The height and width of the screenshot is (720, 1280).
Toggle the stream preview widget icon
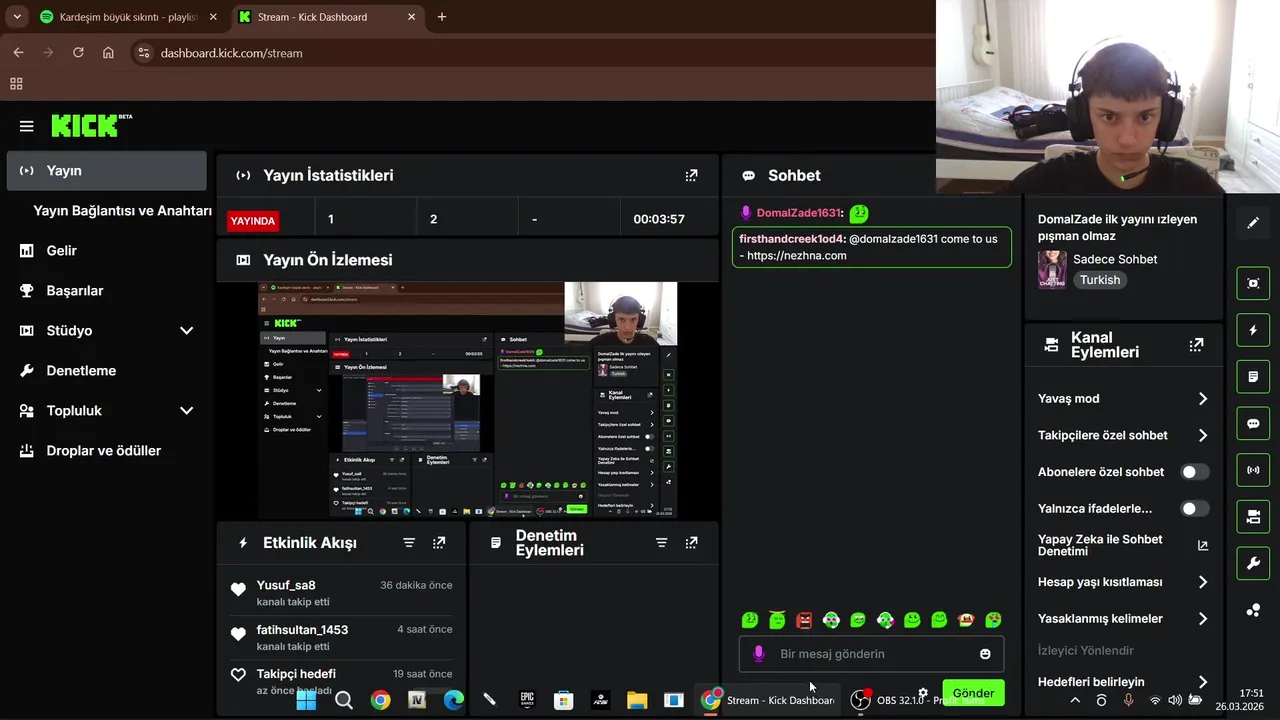tap(1253, 283)
